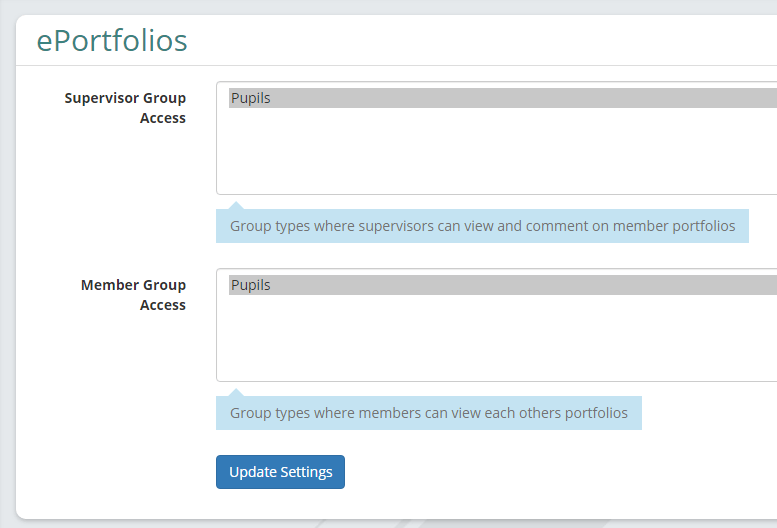This screenshot has height=528, width=777.
Task: Click the word 'Pupils' in the upper listbox
Action: (251, 98)
